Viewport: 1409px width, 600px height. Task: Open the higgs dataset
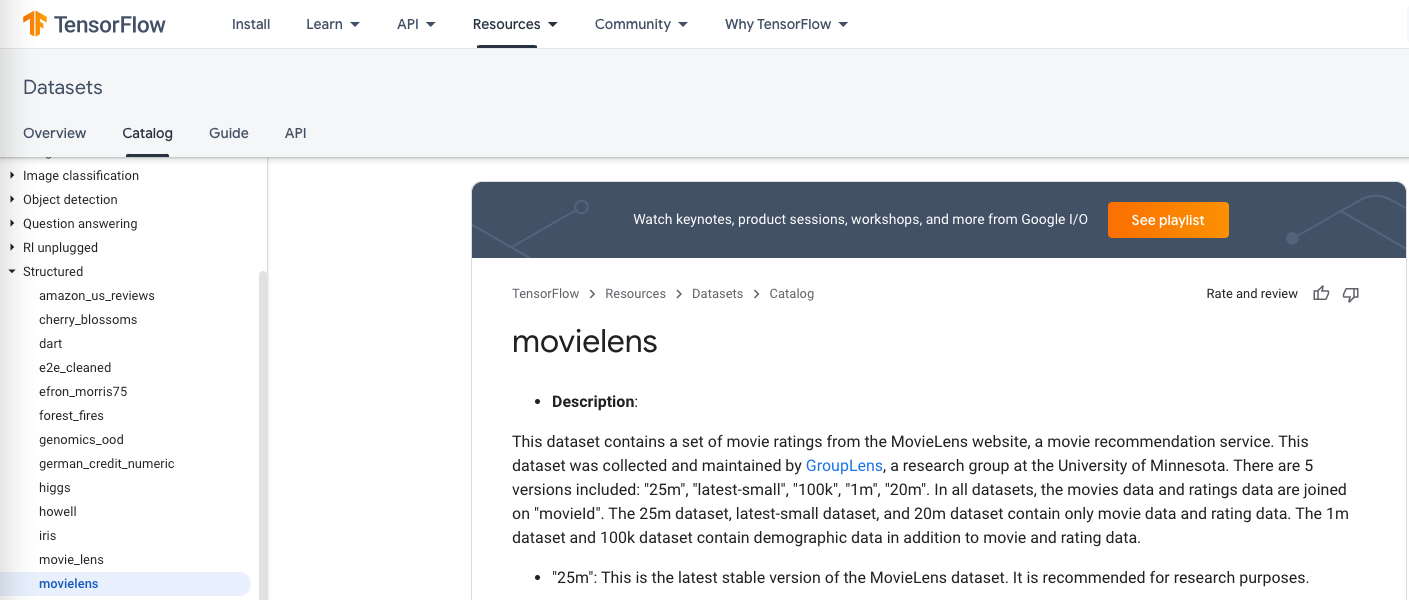pos(55,488)
